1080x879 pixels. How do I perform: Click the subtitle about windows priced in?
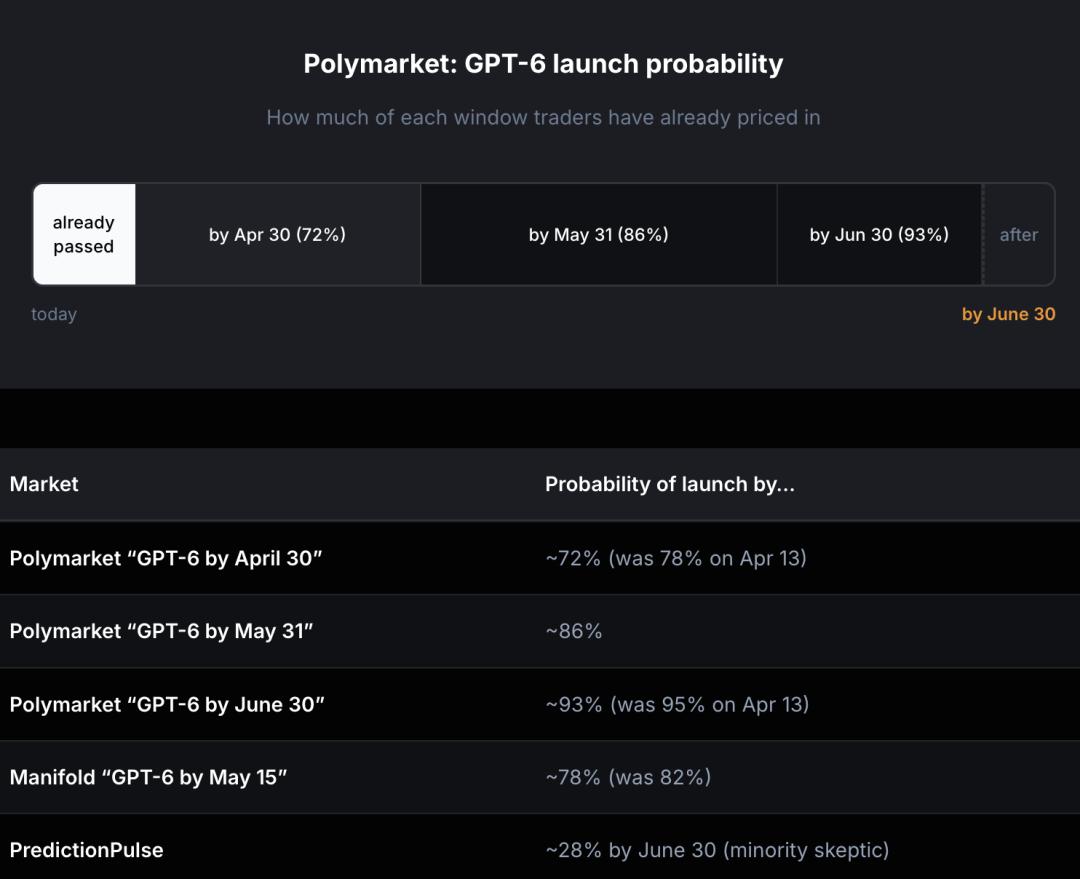click(543, 118)
